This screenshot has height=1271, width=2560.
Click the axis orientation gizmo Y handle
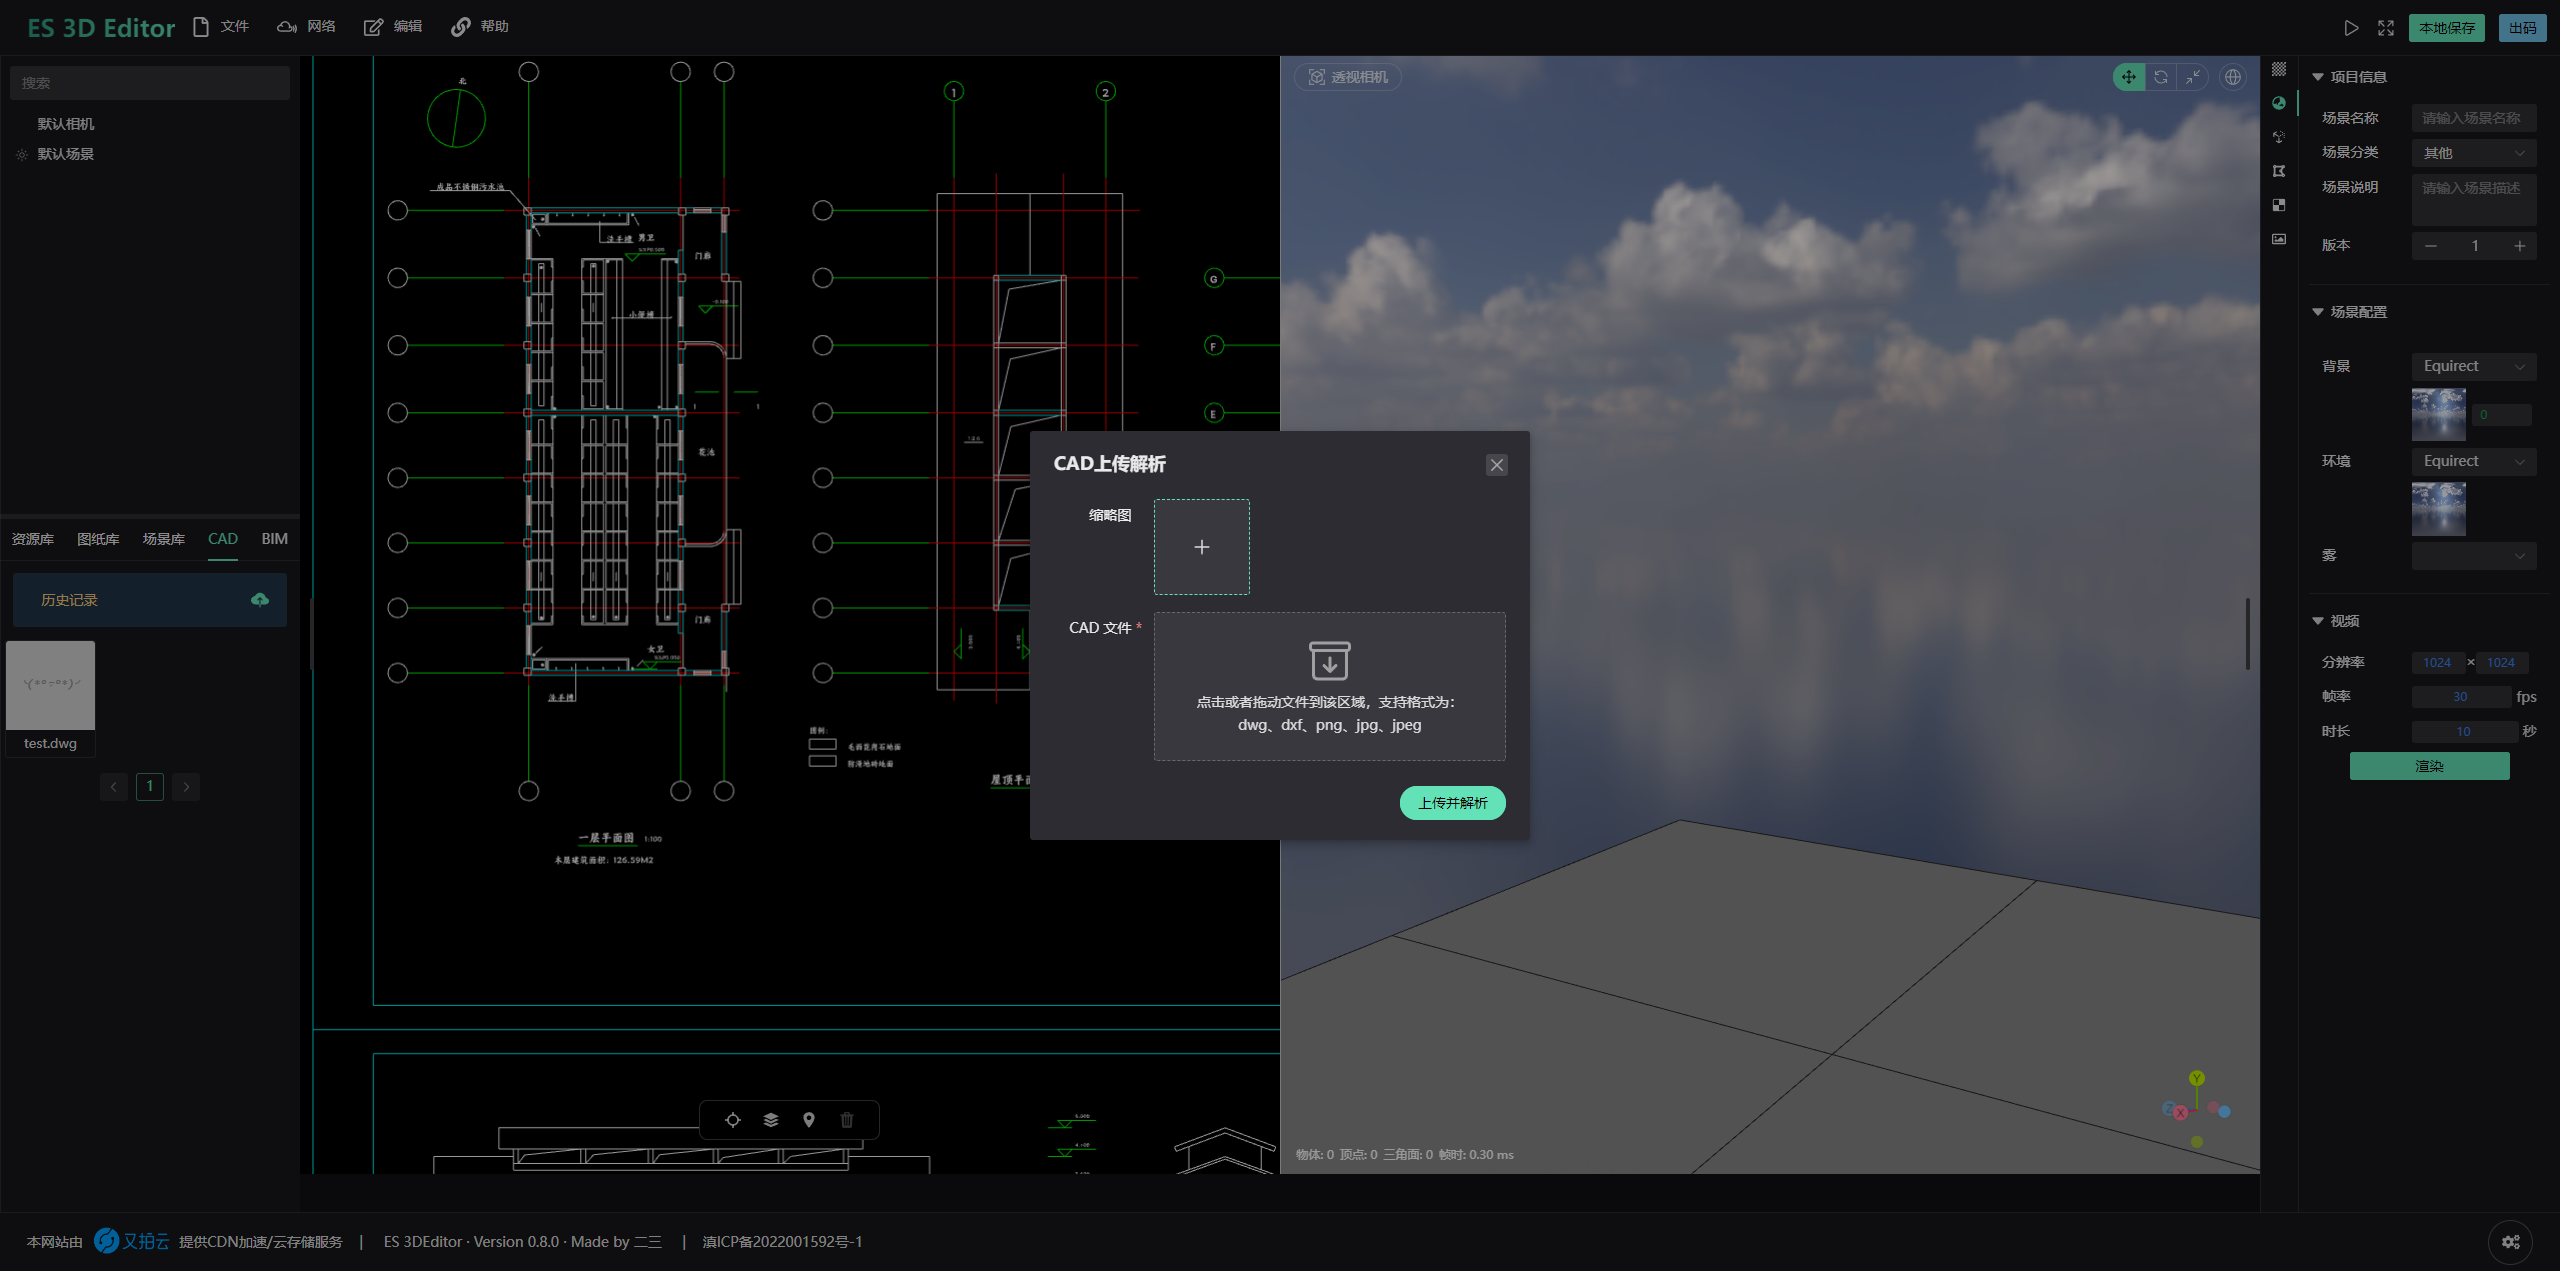(2197, 1078)
